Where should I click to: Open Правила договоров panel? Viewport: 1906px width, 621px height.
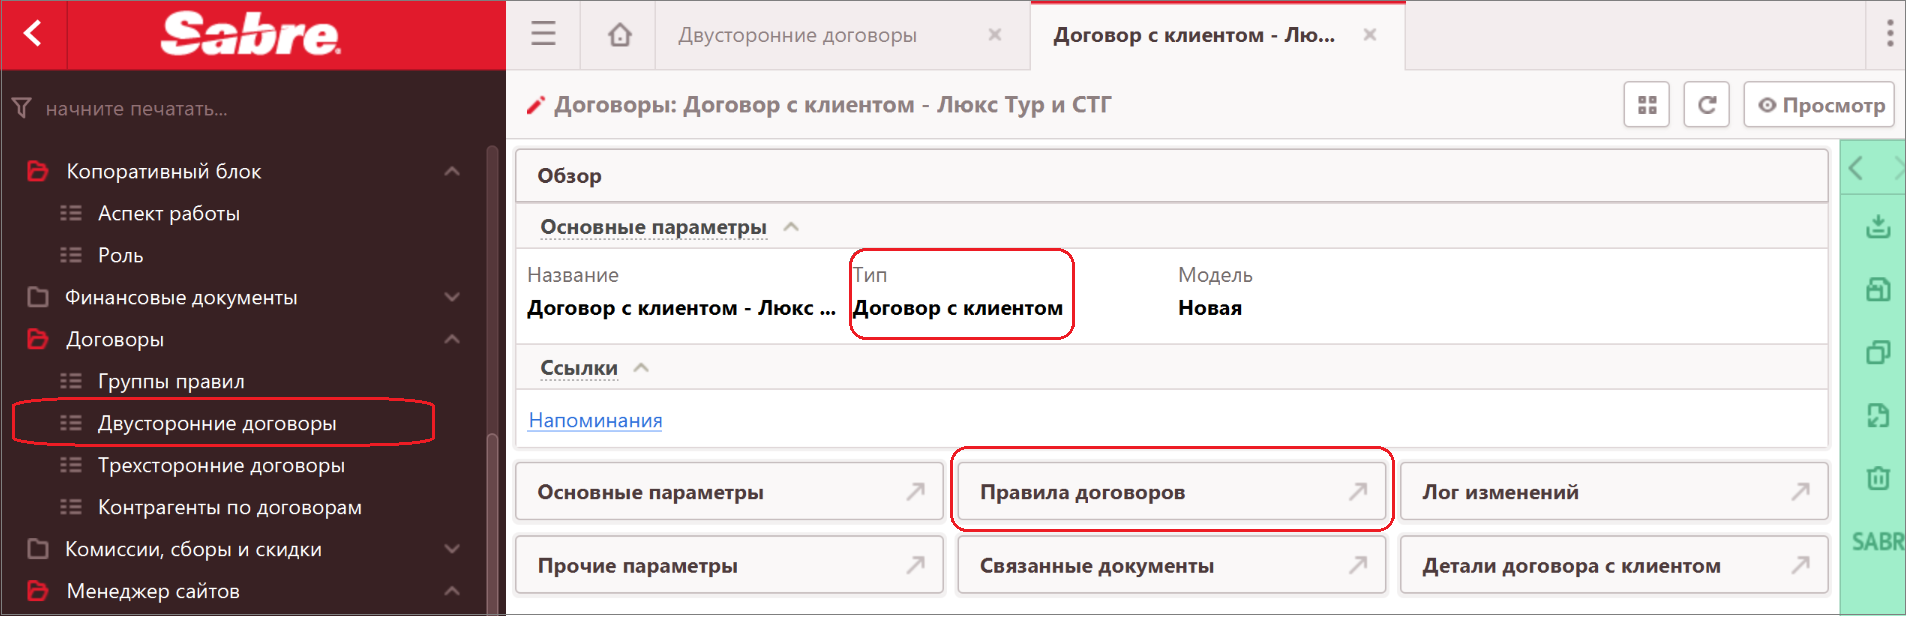click(x=1171, y=491)
